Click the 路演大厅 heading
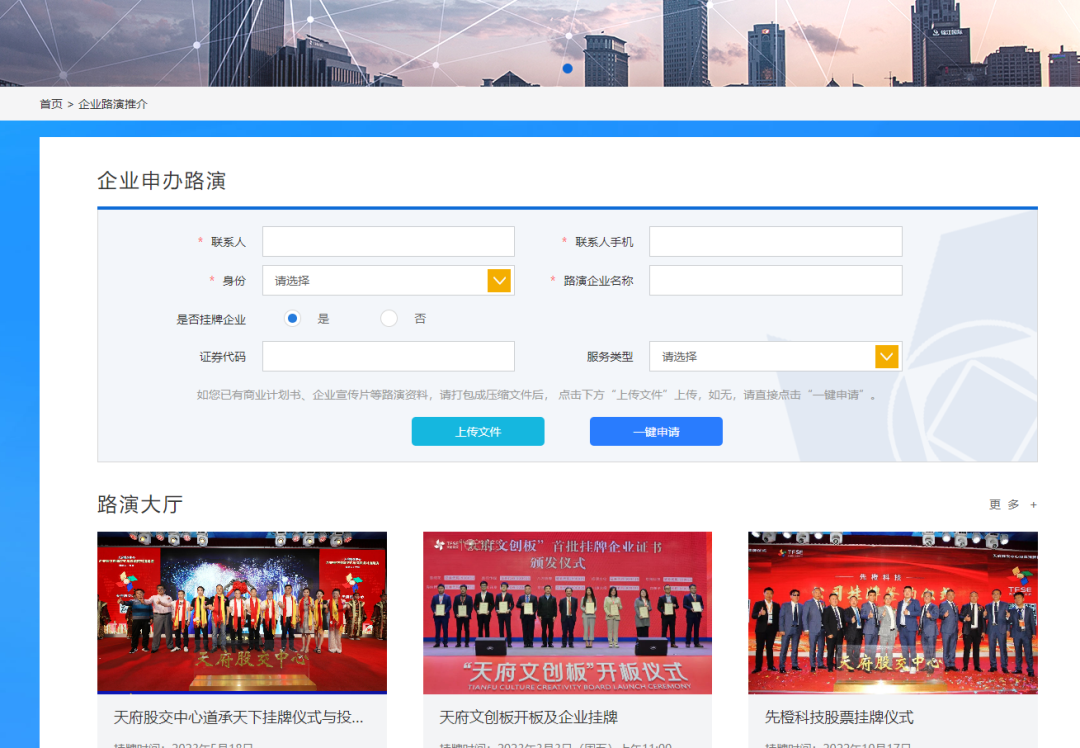Image resolution: width=1080 pixels, height=748 pixels. [140, 504]
